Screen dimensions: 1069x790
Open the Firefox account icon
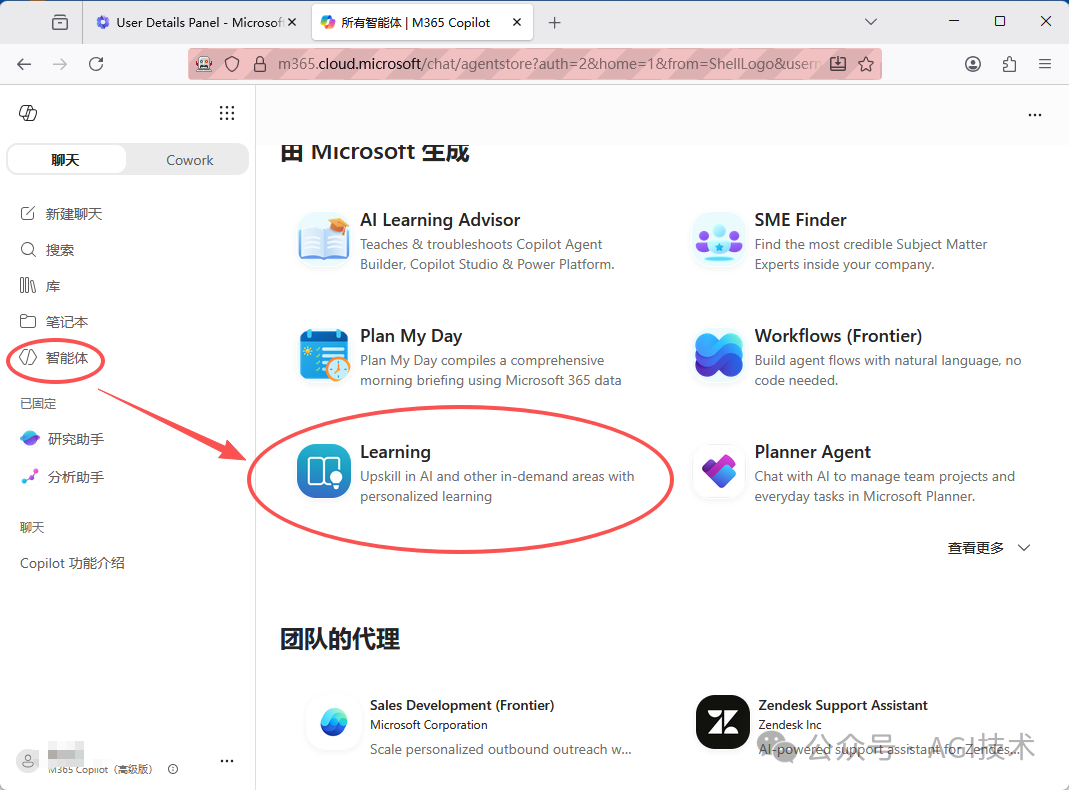click(x=973, y=64)
